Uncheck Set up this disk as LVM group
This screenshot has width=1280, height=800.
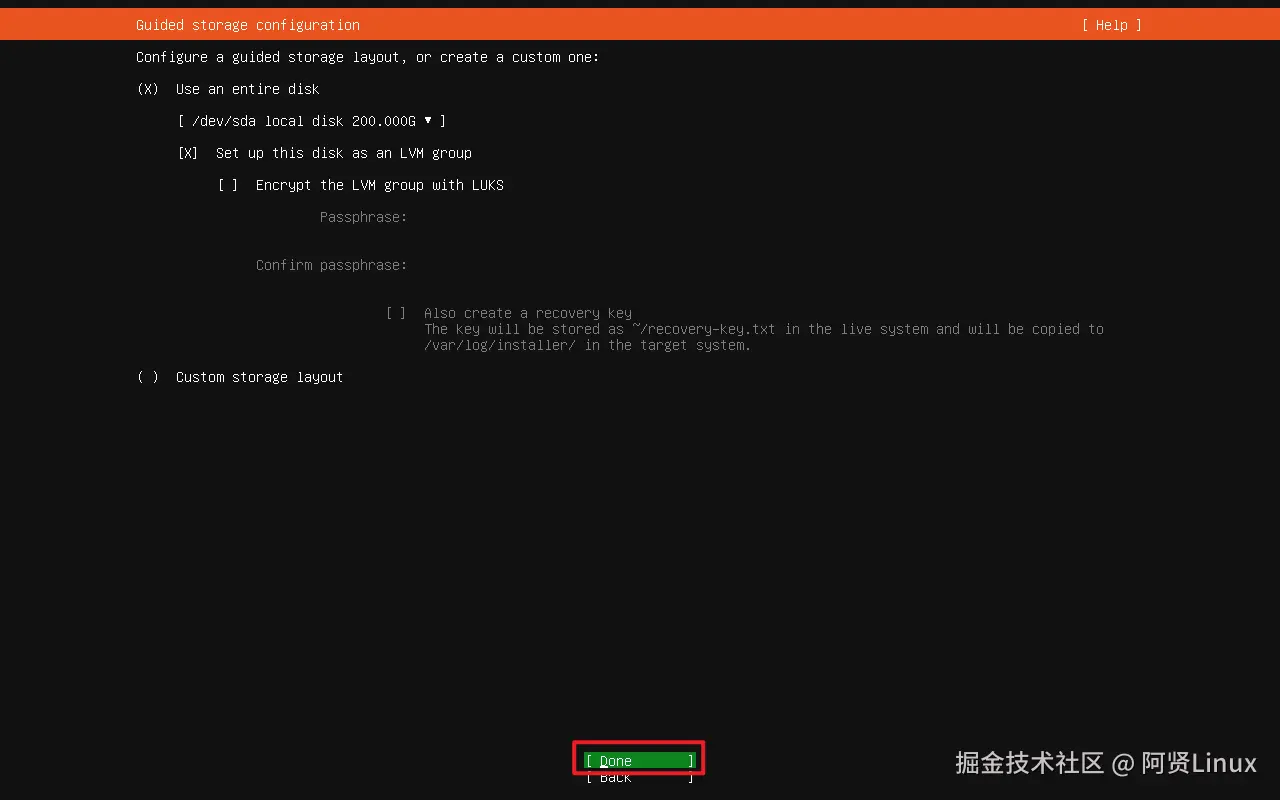188,153
